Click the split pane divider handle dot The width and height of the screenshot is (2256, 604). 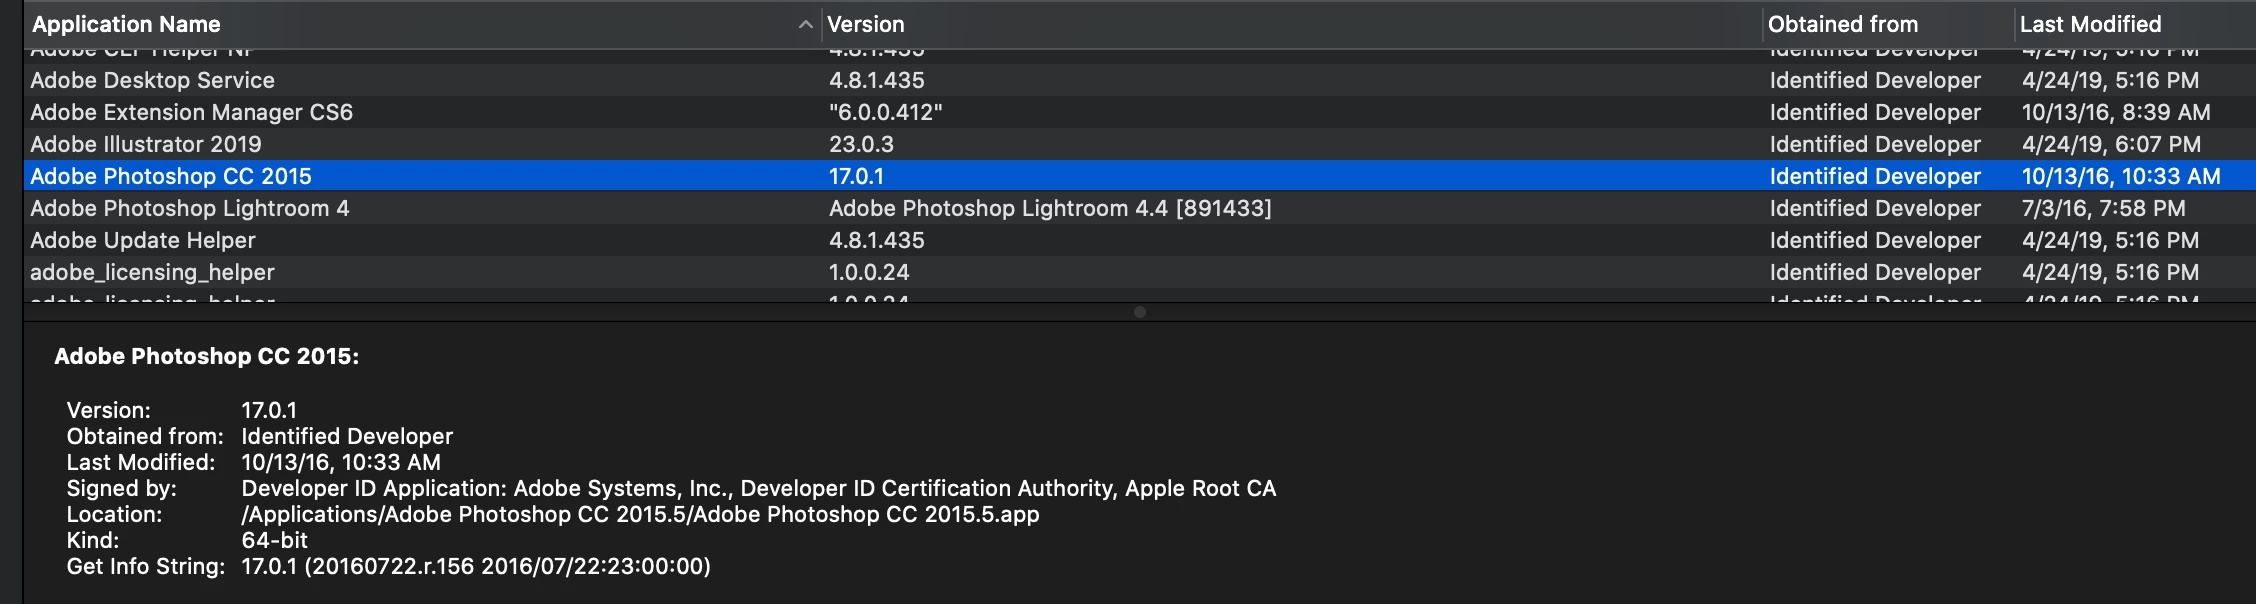tap(1140, 312)
